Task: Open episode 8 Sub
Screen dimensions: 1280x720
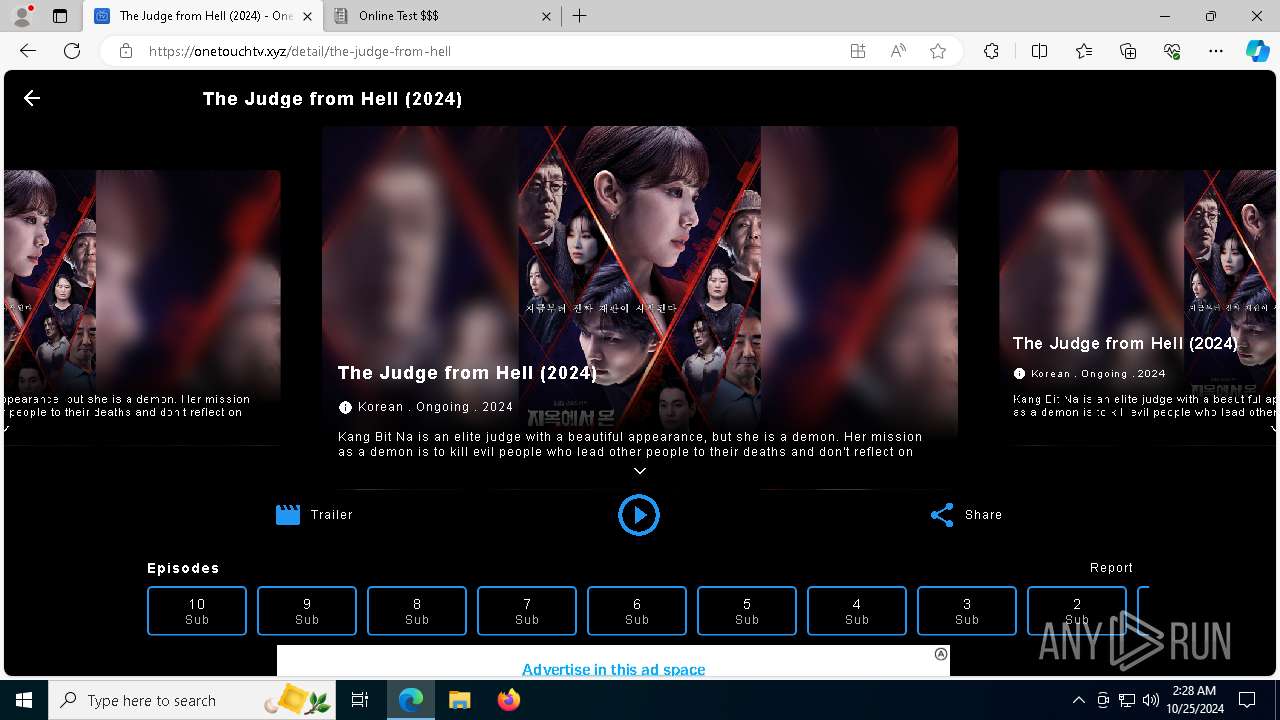Action: coord(417,611)
